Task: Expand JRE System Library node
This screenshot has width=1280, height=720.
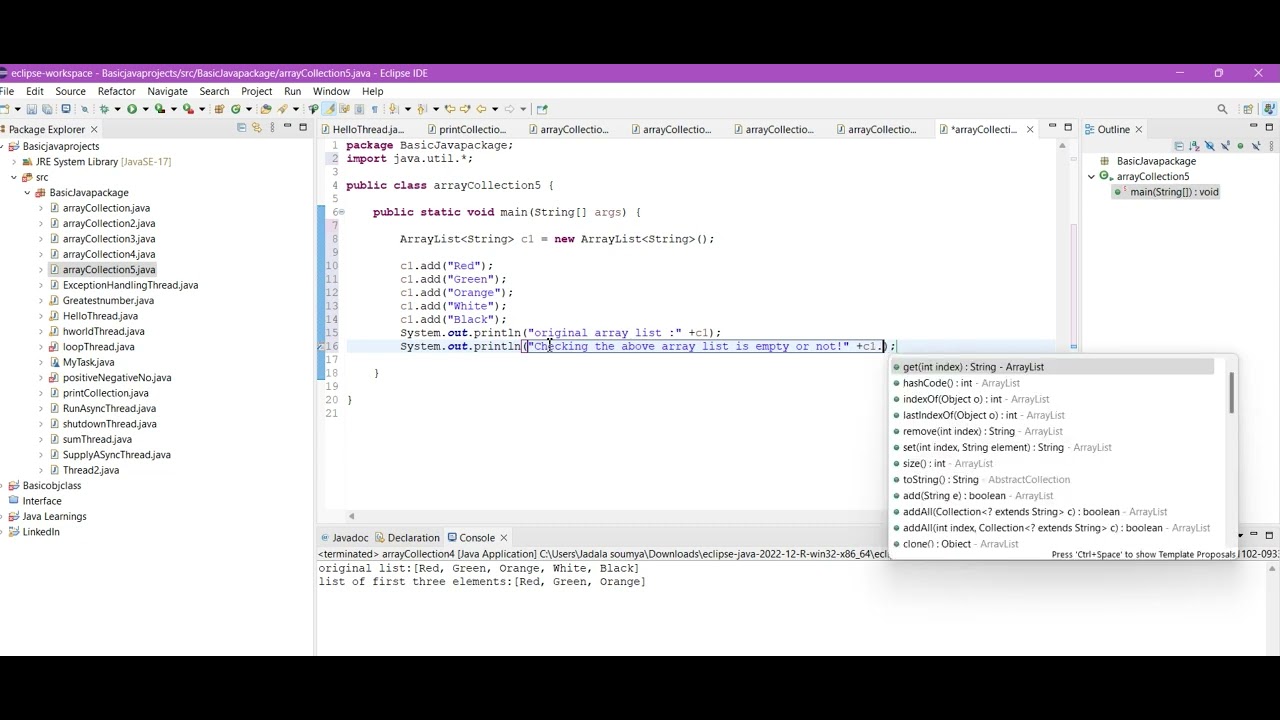Action: (14, 162)
